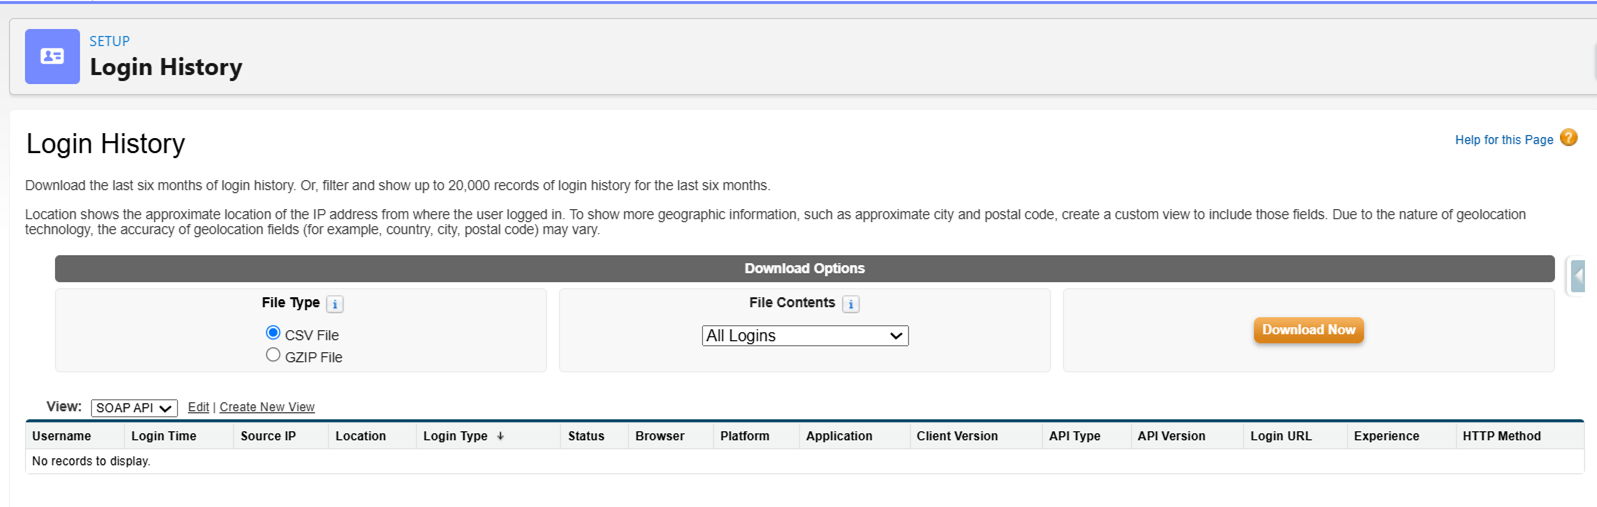
Task: Open the orange help question mark icon
Action: (1568, 138)
